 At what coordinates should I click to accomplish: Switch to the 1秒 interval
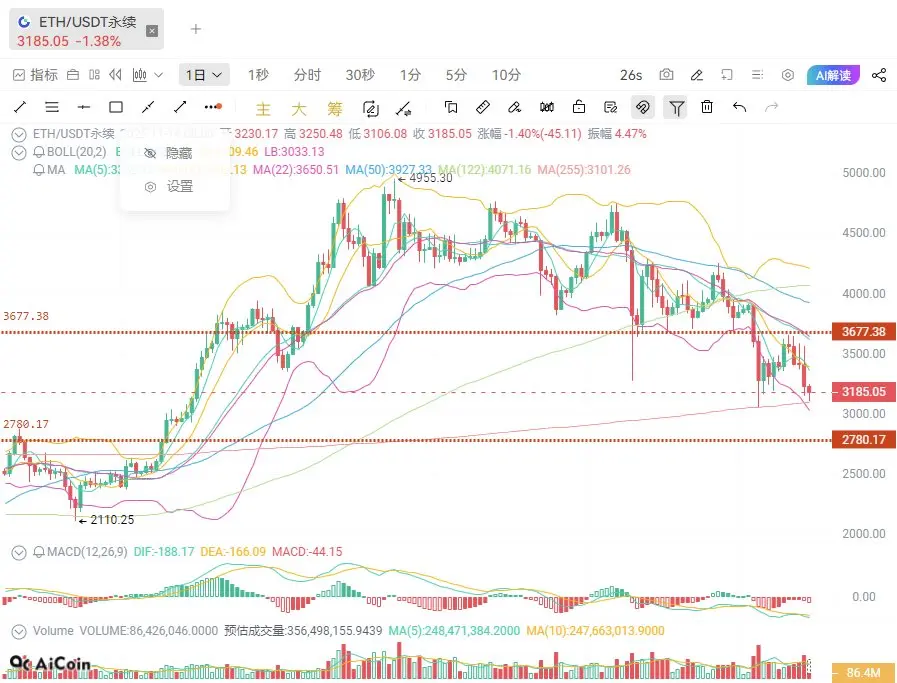coord(258,75)
